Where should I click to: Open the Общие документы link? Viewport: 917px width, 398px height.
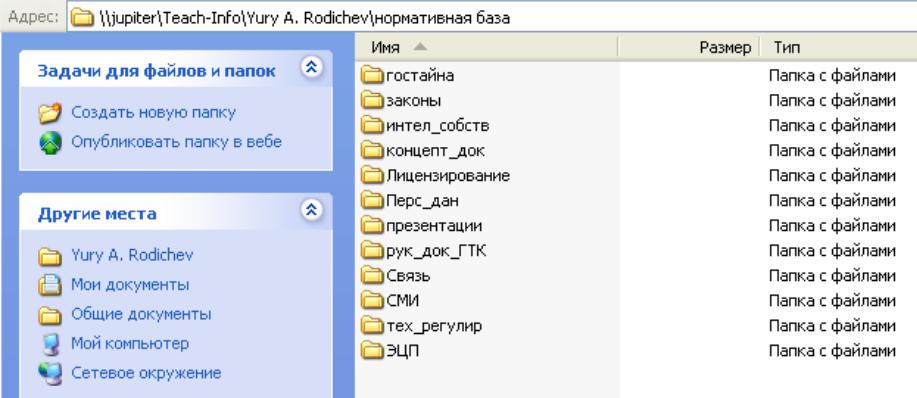pos(141,314)
